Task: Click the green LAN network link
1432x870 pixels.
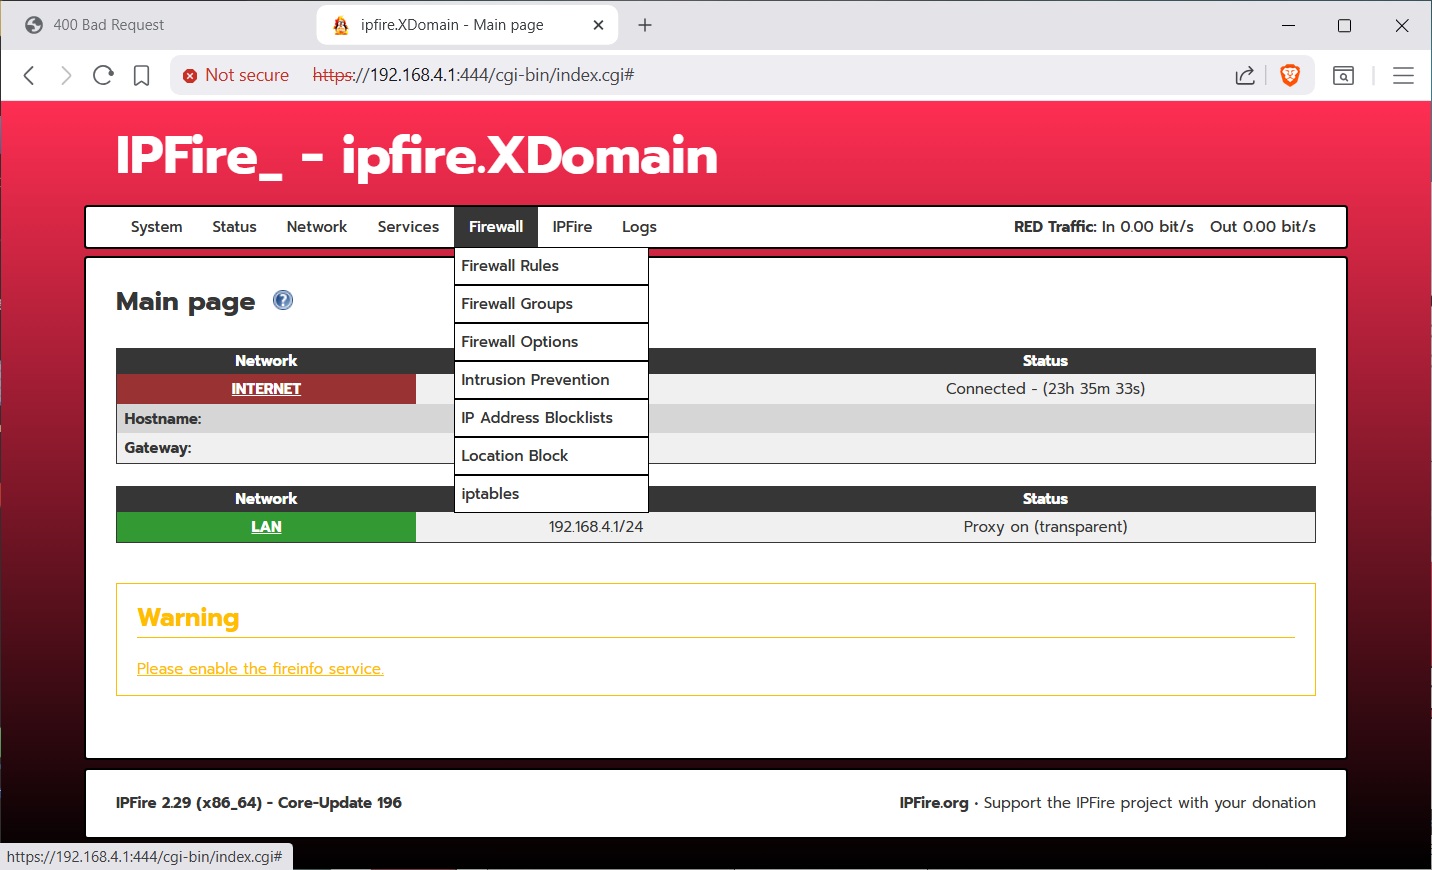Action: coord(266,527)
